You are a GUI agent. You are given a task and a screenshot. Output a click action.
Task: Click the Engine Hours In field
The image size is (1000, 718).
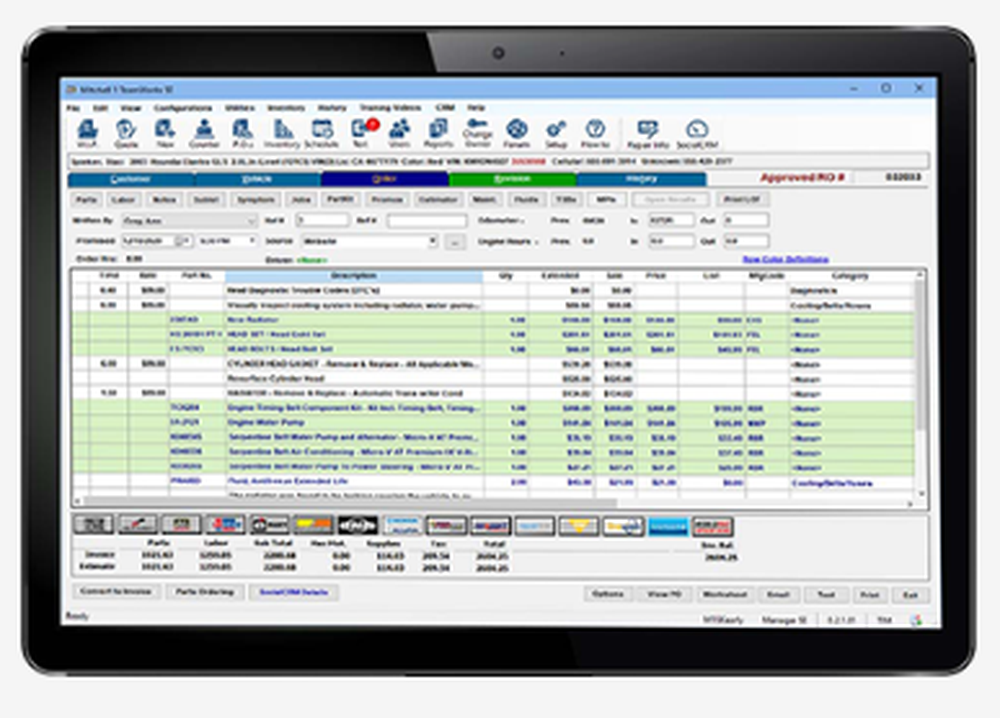tap(672, 241)
